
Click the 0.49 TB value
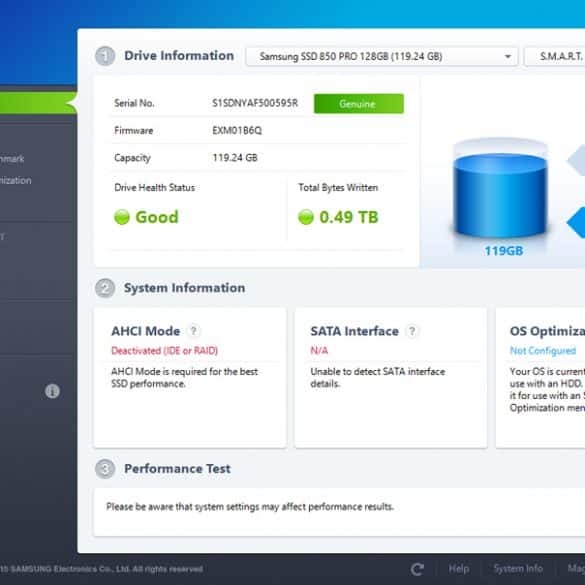[349, 217]
